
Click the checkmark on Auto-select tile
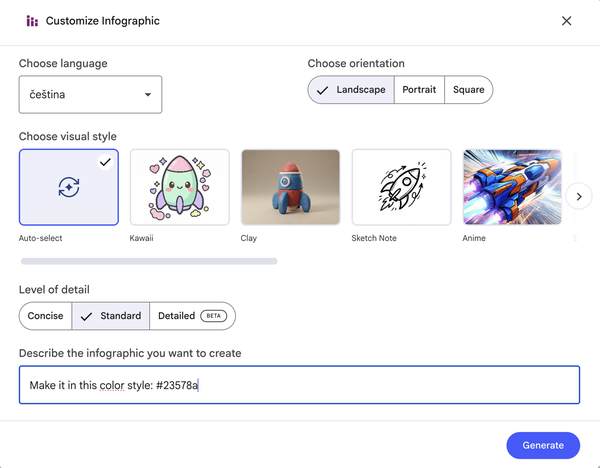click(105, 162)
